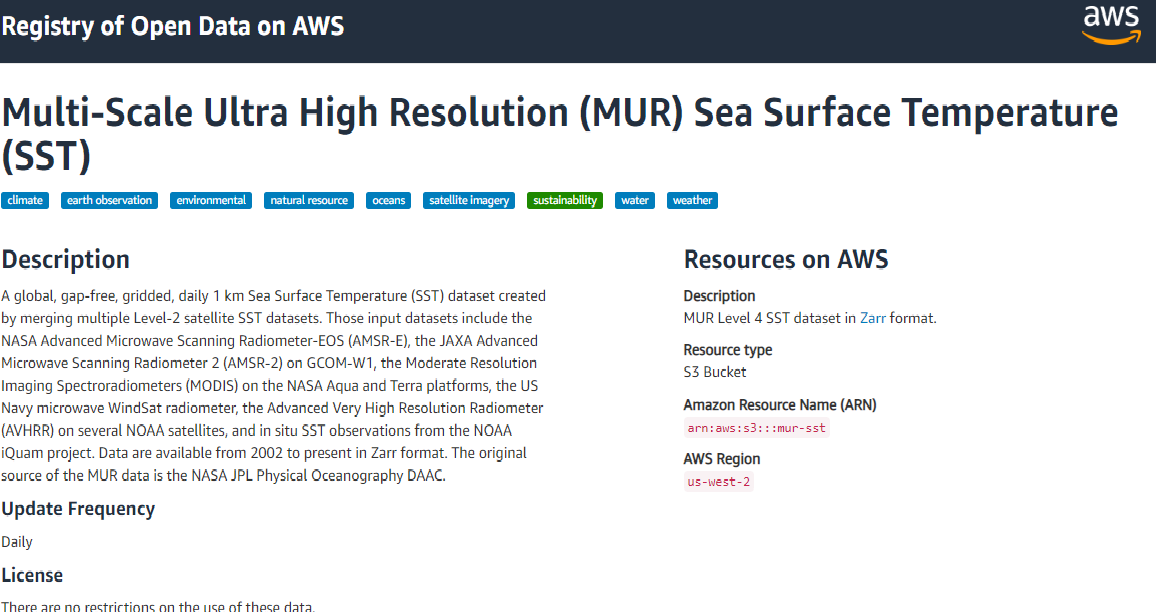Screen dimensions: 1156x612
Task: Click the S3 Bucket resource type value
Action: [x=715, y=372]
